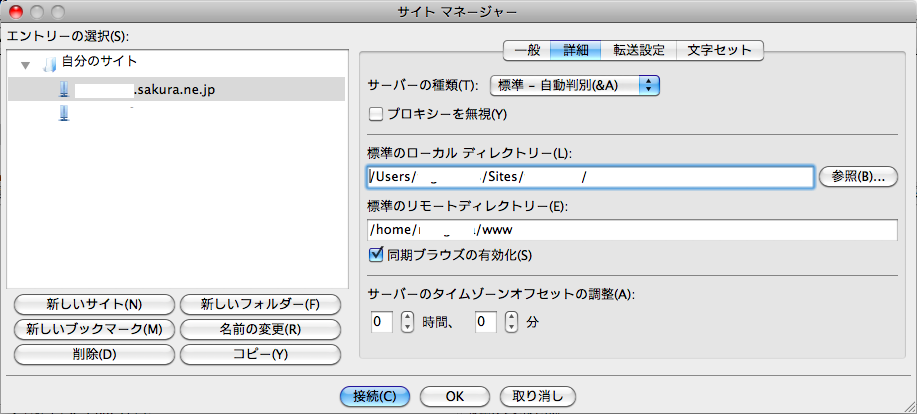Click the second site entry's server icon
Viewport: 917px width, 414px height.
click(65, 113)
